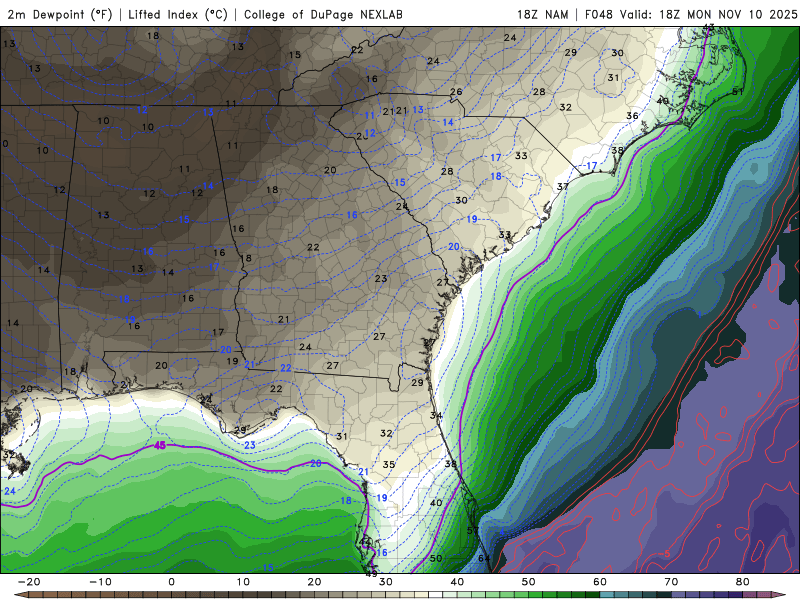Click the "64" dewpoint value near south Florida

pyautogui.click(x=484, y=558)
